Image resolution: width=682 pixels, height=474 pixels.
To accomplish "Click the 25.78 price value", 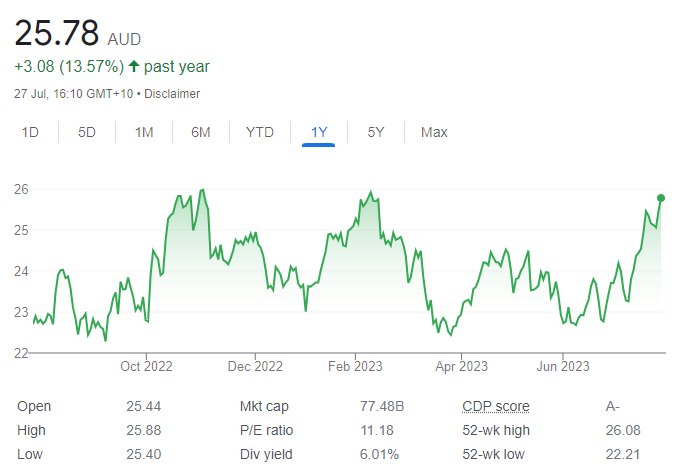I will point(57,33).
